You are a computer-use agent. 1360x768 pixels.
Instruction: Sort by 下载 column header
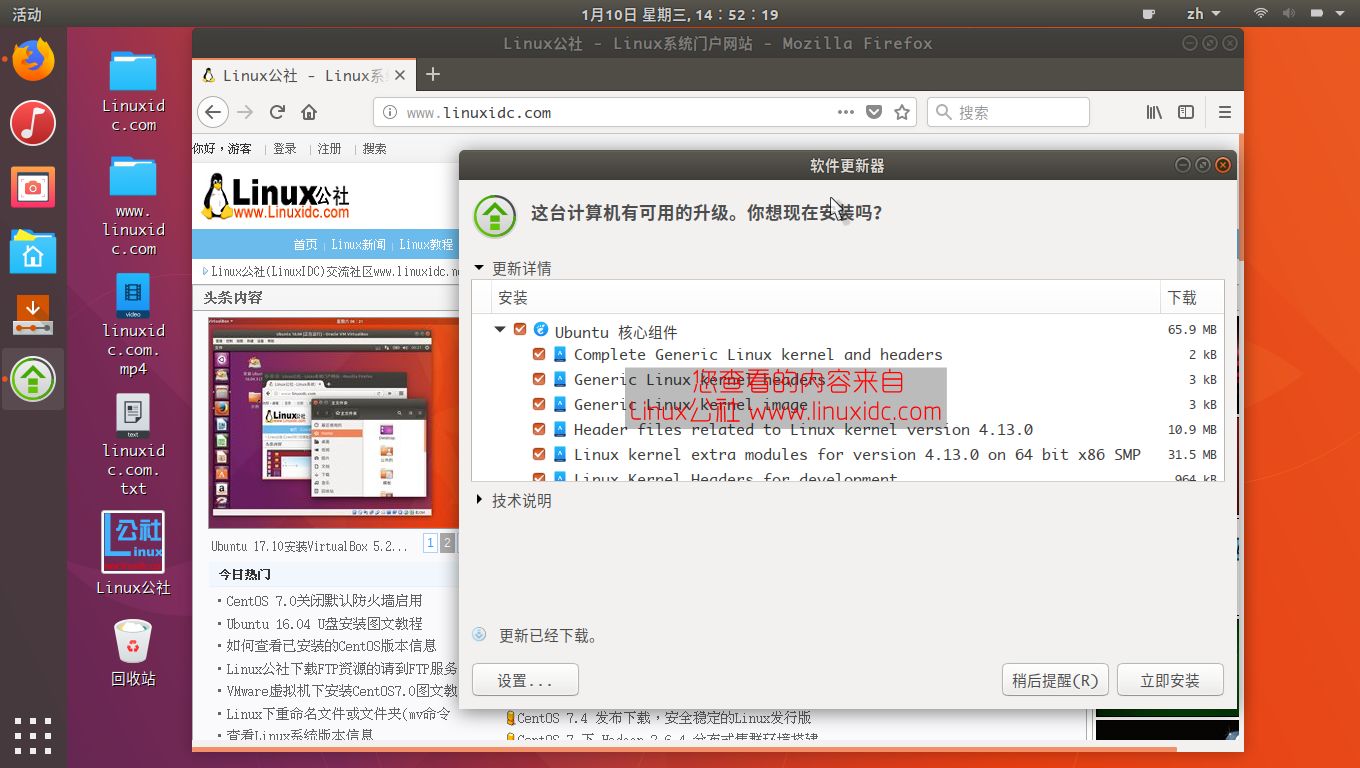1193,297
